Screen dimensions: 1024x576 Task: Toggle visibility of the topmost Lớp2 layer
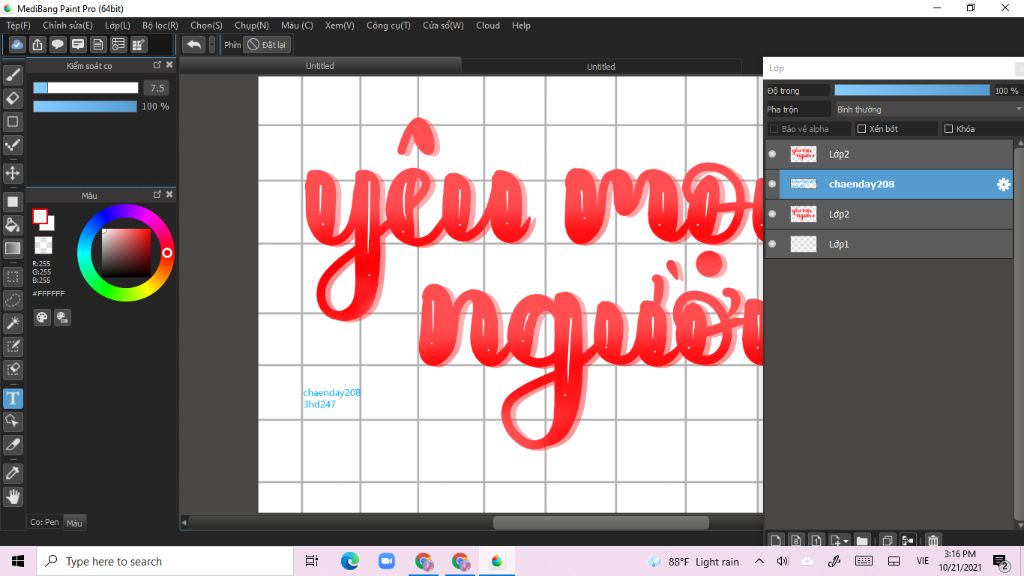tap(772, 154)
